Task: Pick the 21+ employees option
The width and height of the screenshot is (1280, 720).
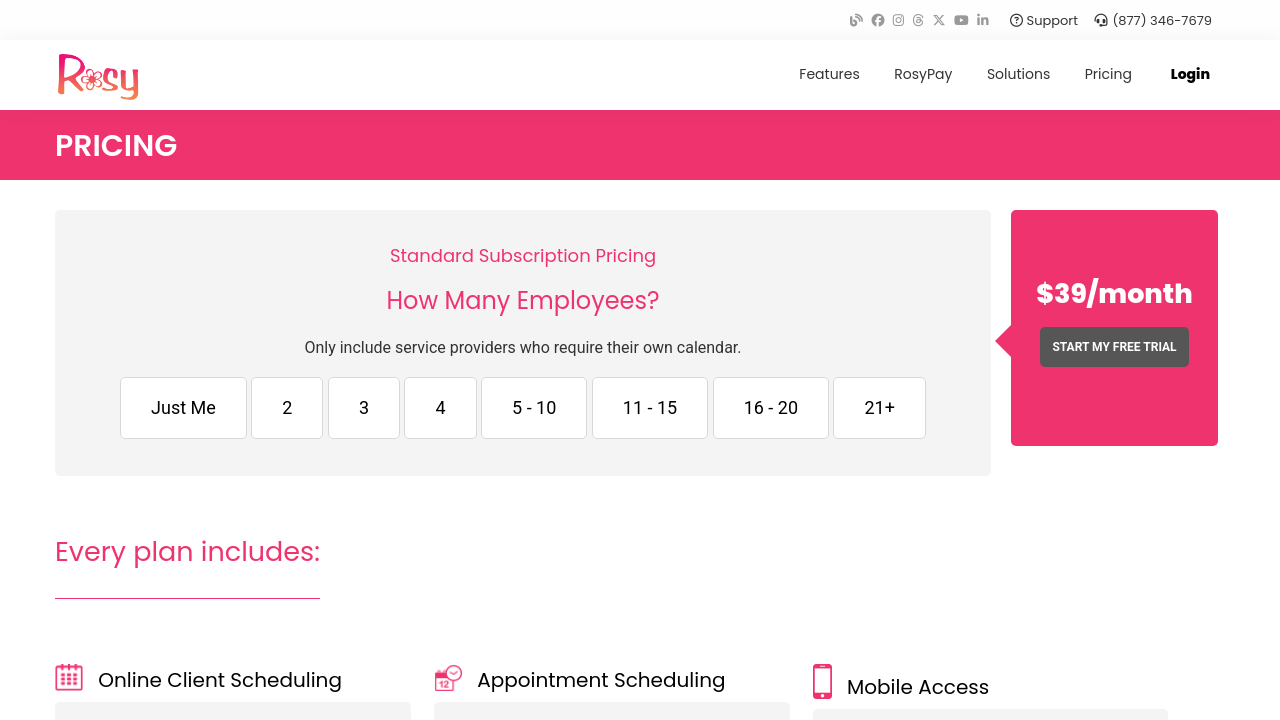Action: coord(879,408)
